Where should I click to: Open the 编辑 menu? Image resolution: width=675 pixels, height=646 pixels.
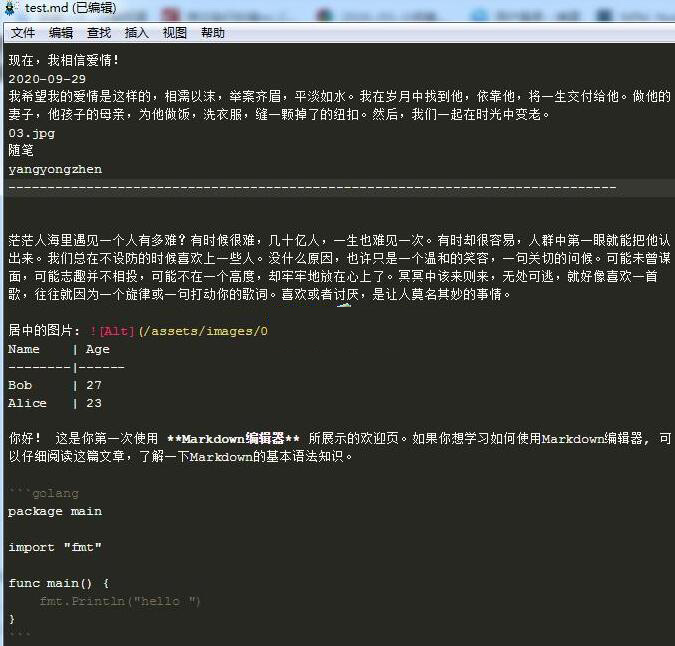[61, 33]
